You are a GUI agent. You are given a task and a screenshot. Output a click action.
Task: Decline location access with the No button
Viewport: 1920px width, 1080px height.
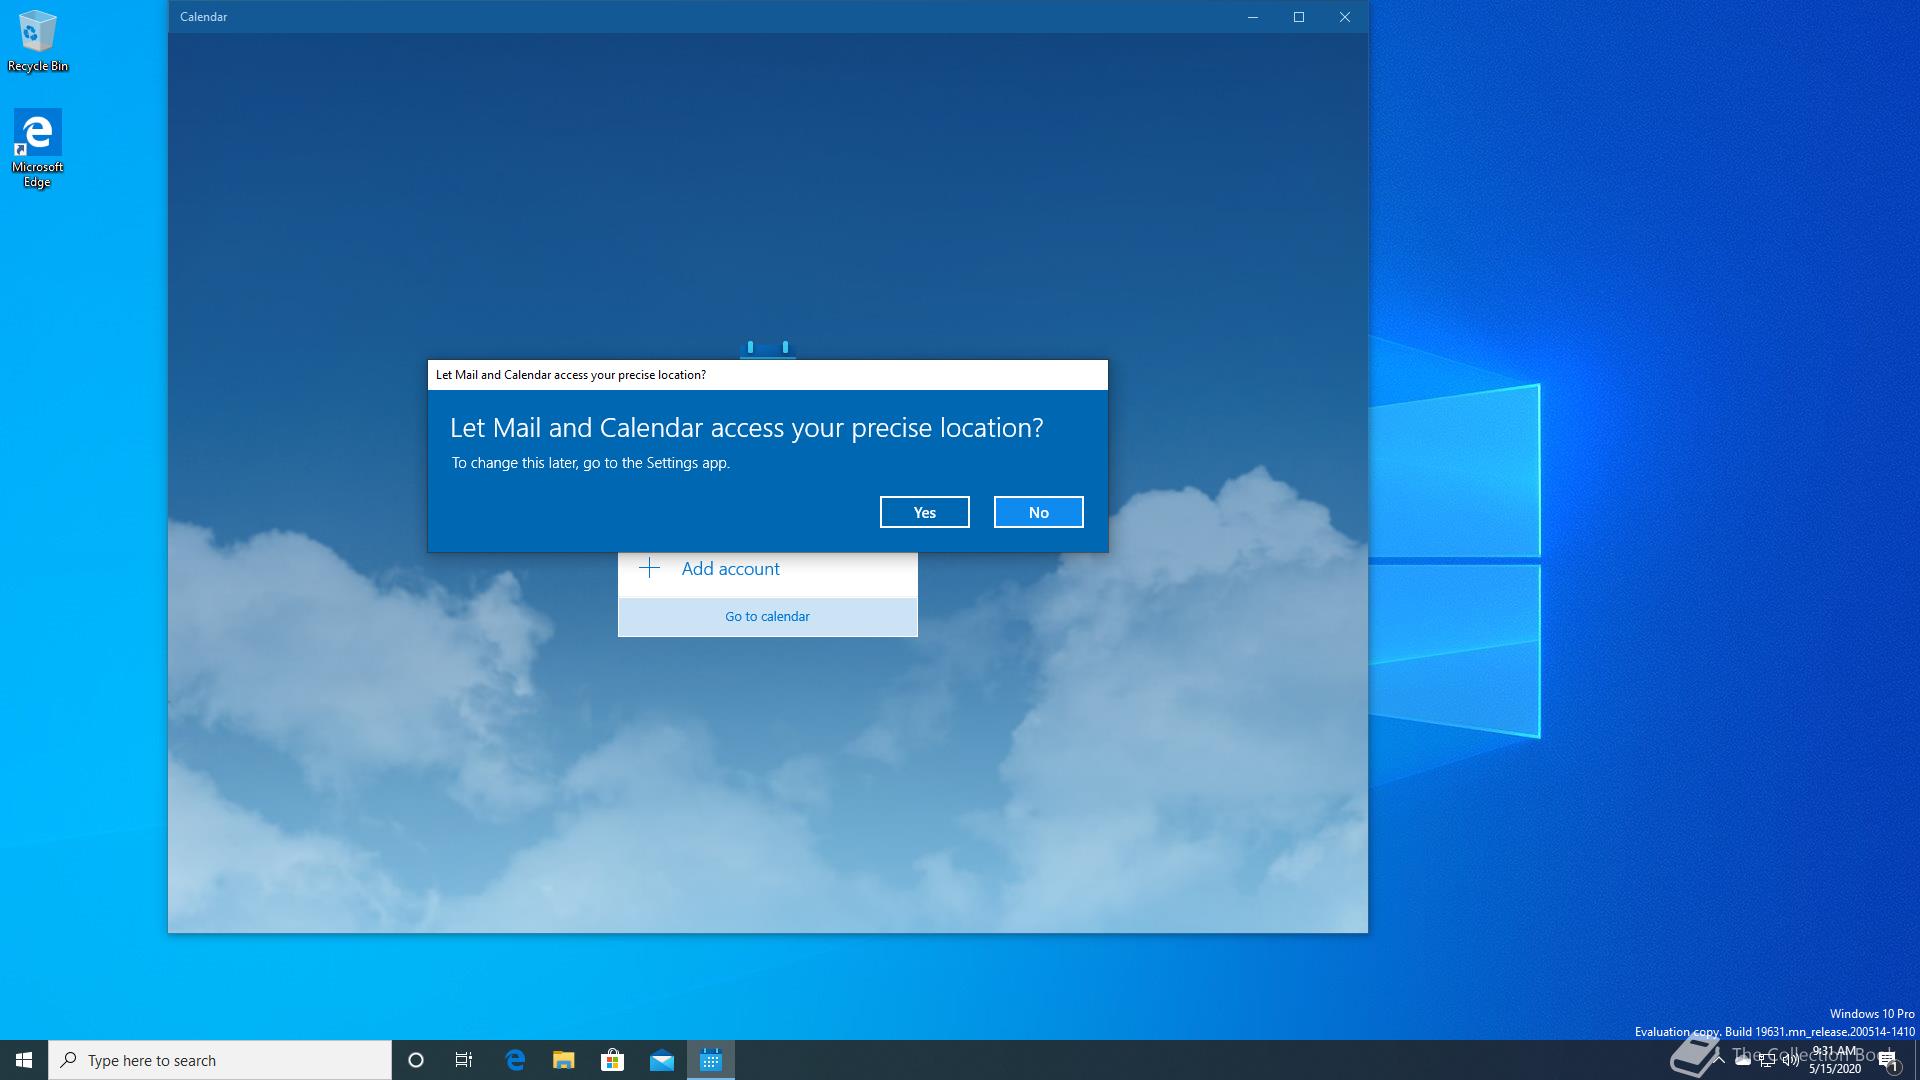click(1038, 512)
